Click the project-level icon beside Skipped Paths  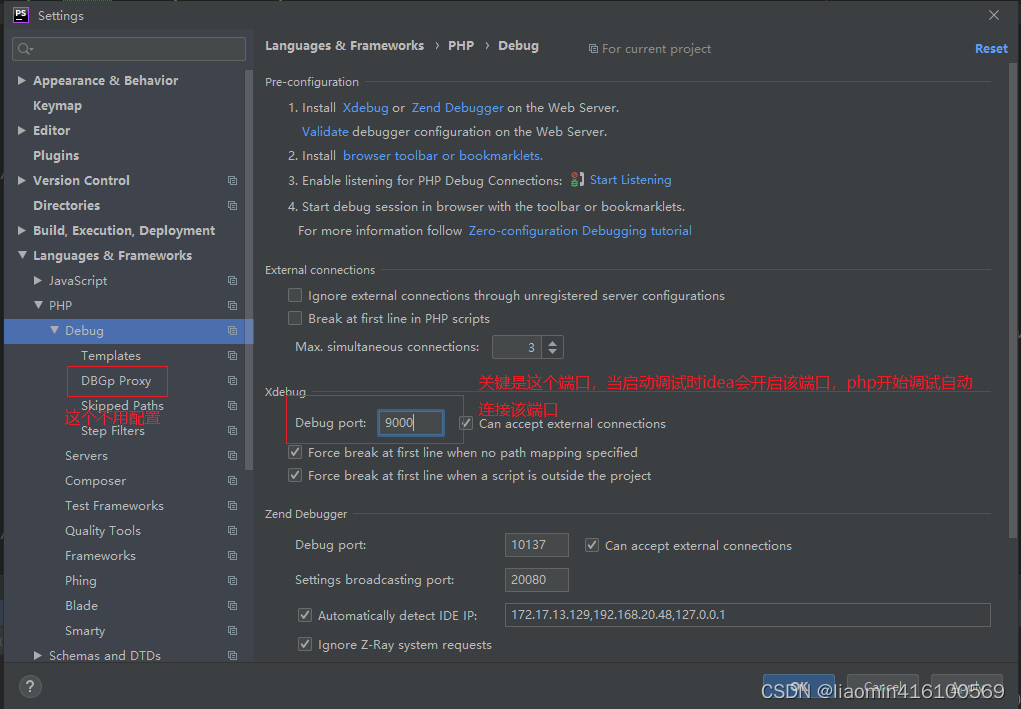232,406
